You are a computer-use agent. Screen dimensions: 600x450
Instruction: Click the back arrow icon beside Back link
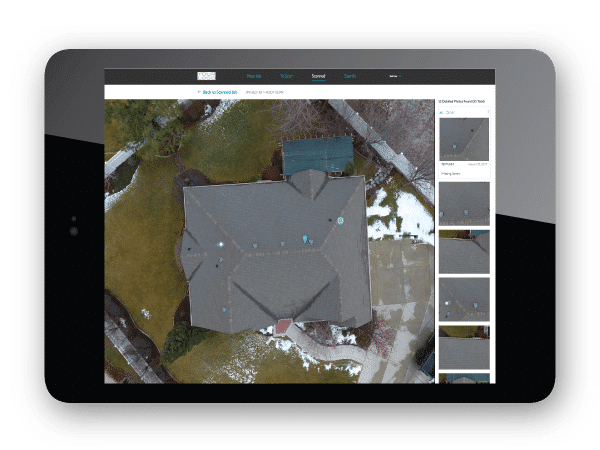pos(200,92)
